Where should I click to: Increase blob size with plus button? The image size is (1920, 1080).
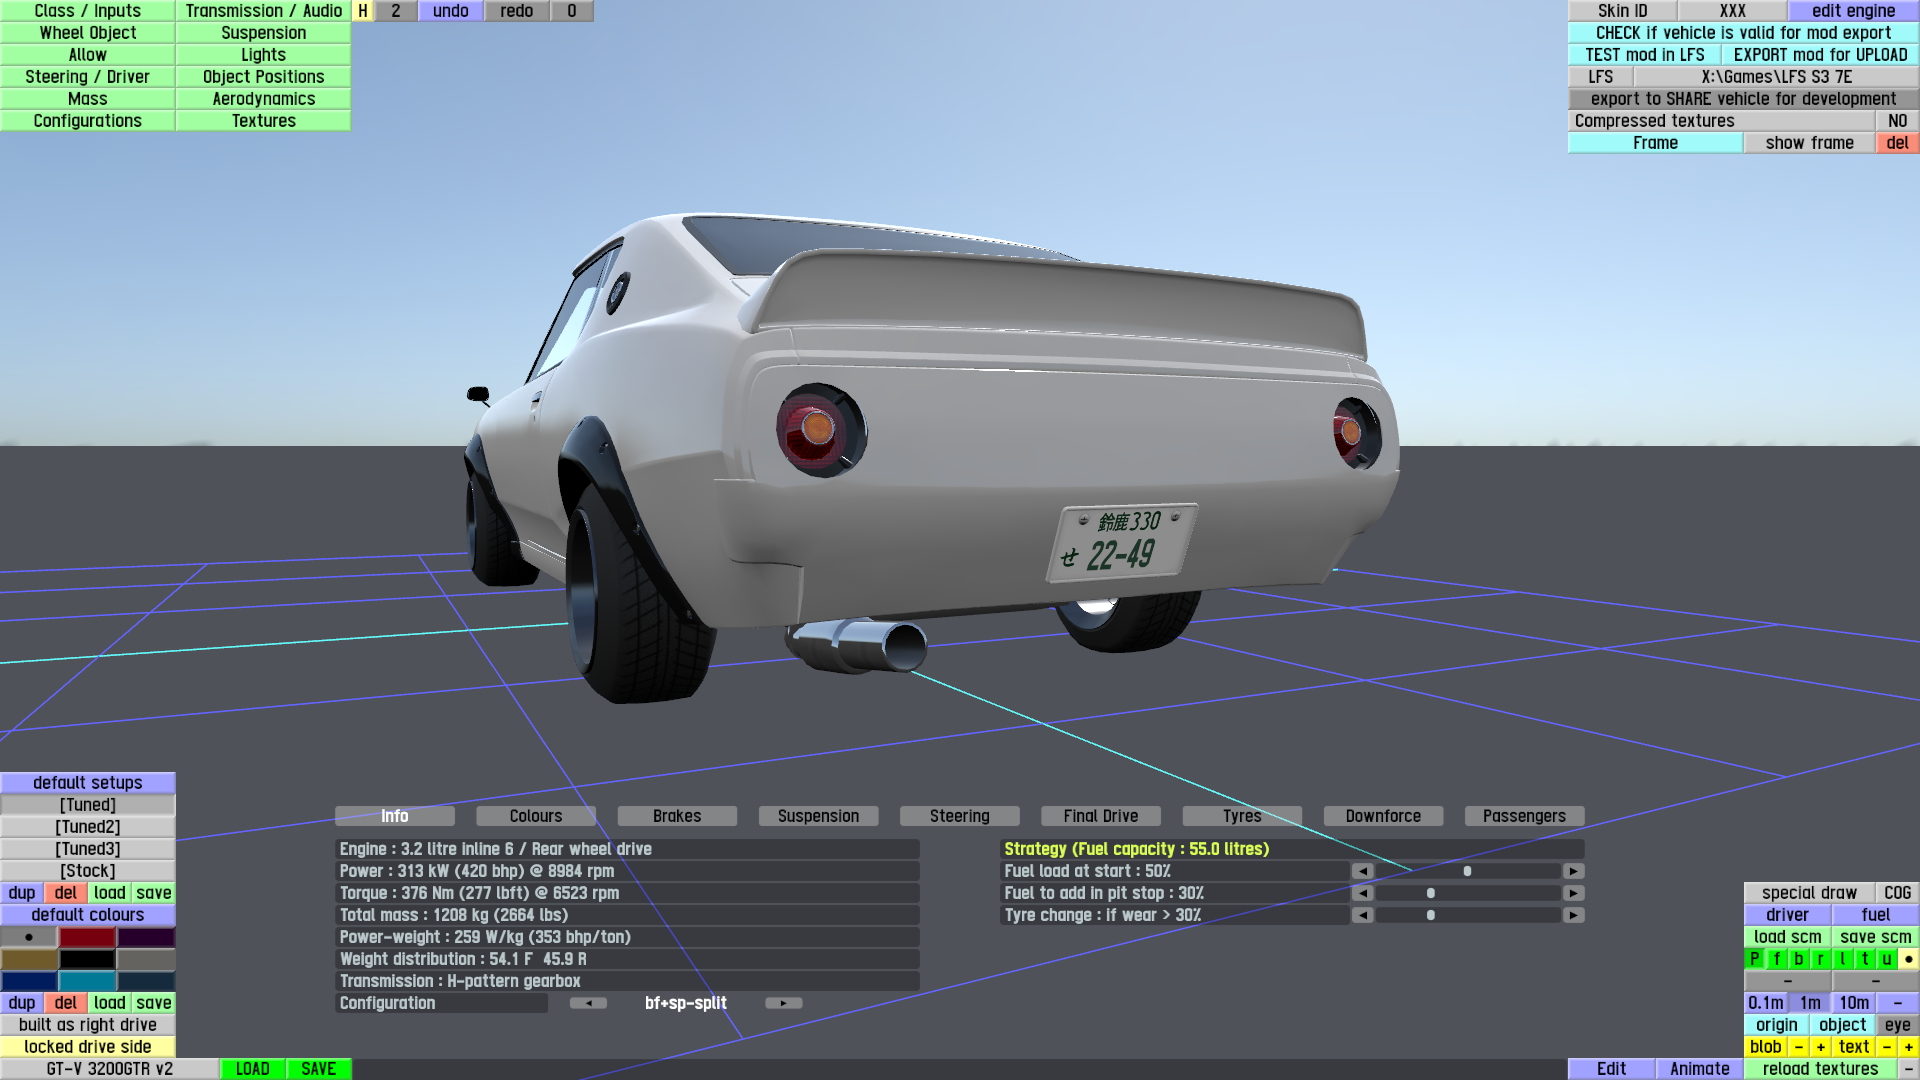[x=1821, y=1047]
